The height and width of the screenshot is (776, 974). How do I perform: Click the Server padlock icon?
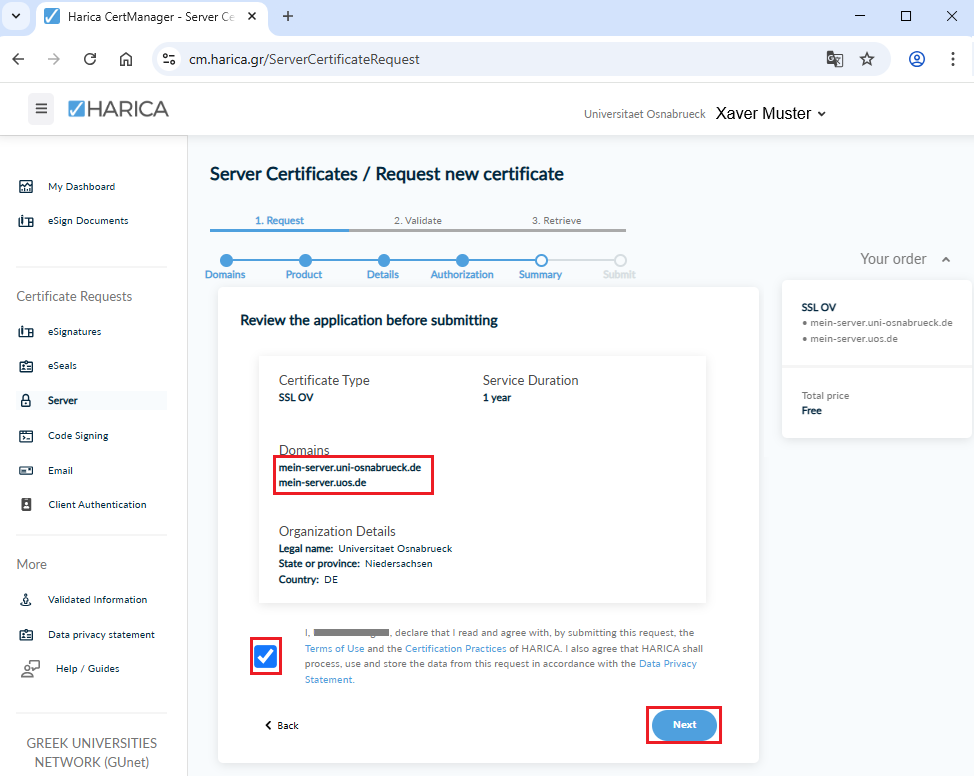pyautogui.click(x=26, y=401)
